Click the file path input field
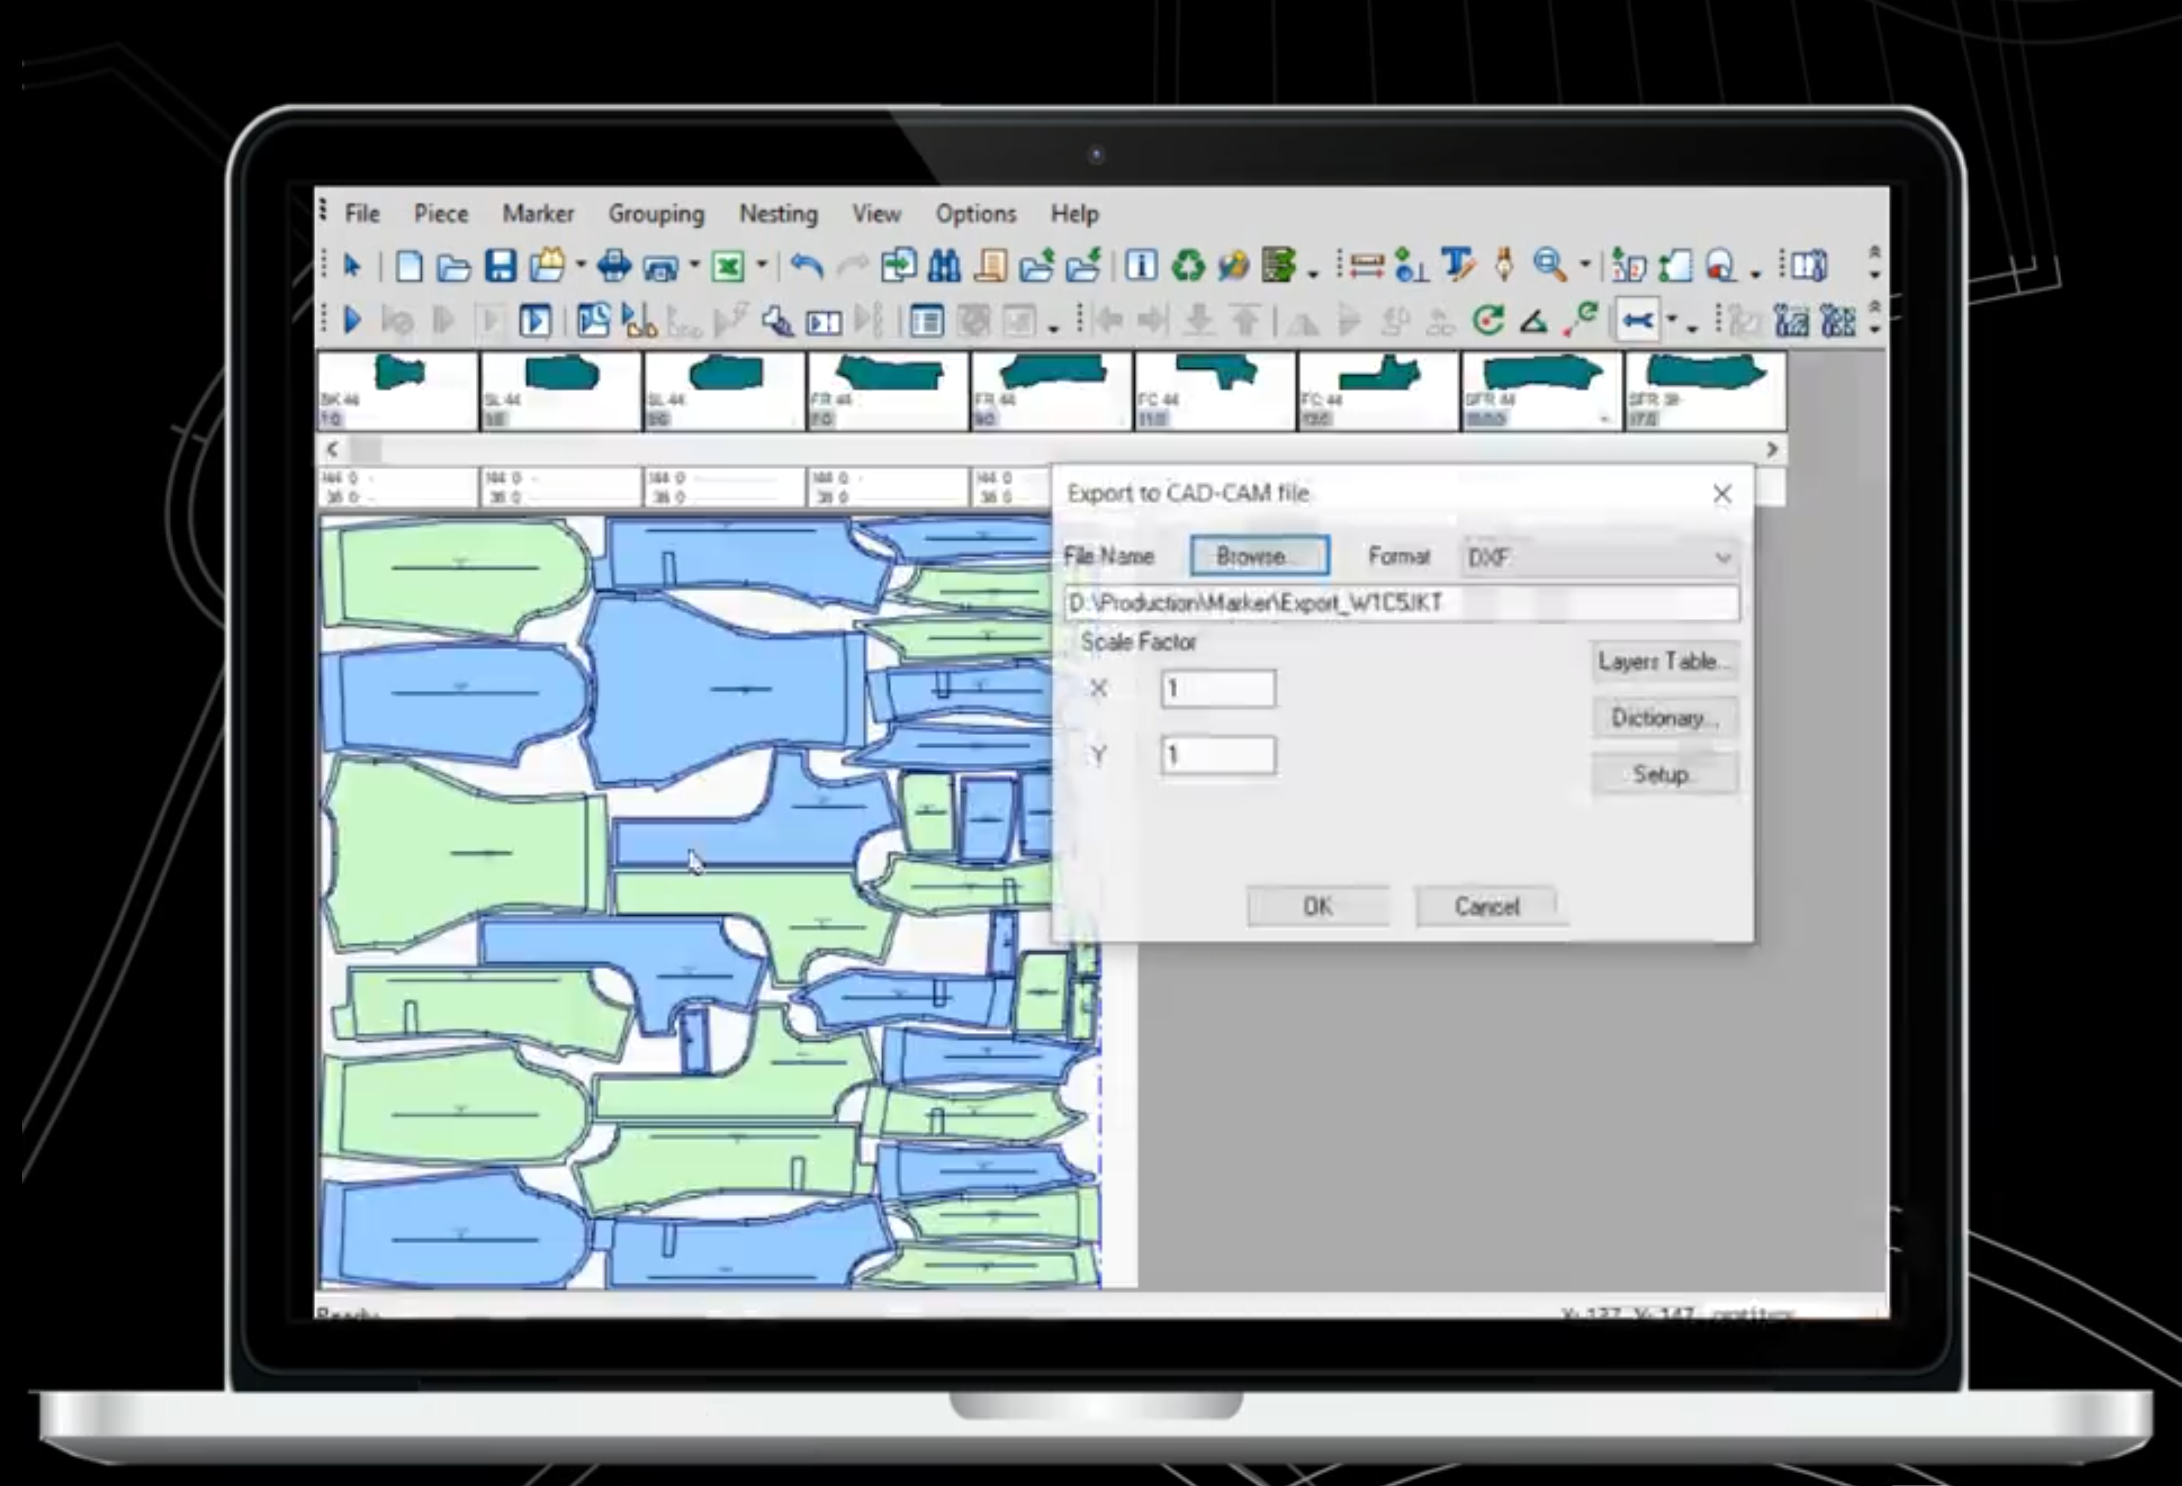This screenshot has width=2182, height=1486. click(x=1401, y=603)
